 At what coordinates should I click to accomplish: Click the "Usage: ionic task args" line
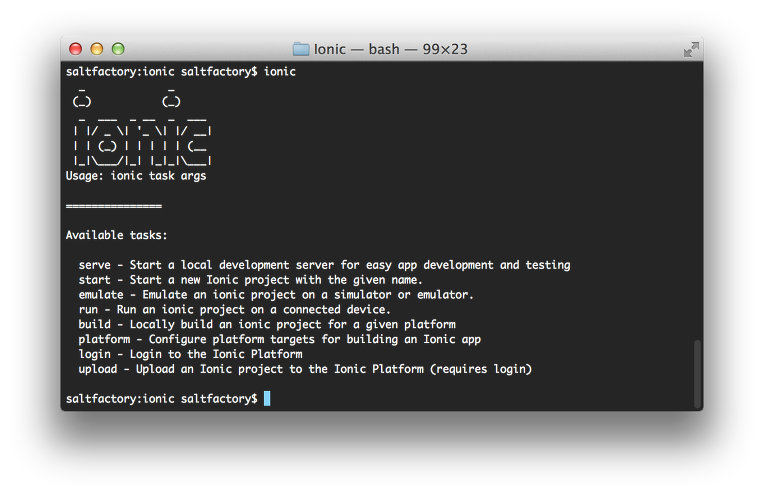coord(135,176)
